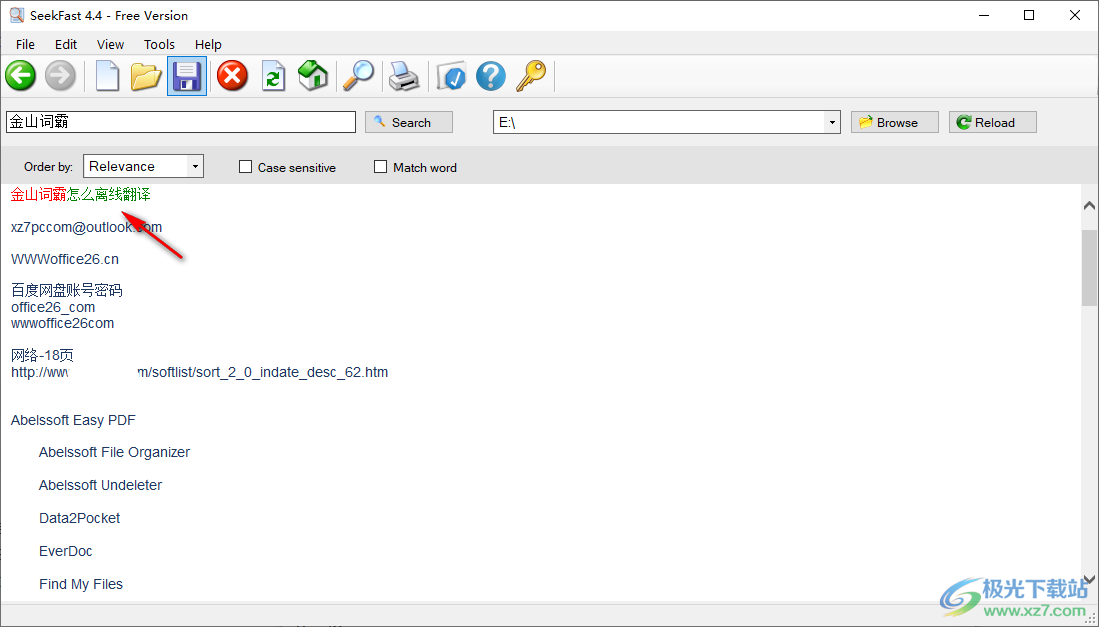This screenshot has height=627, width=1099.
Task: Click the WWWoffice26.cn result line
Action: [x=64, y=259]
